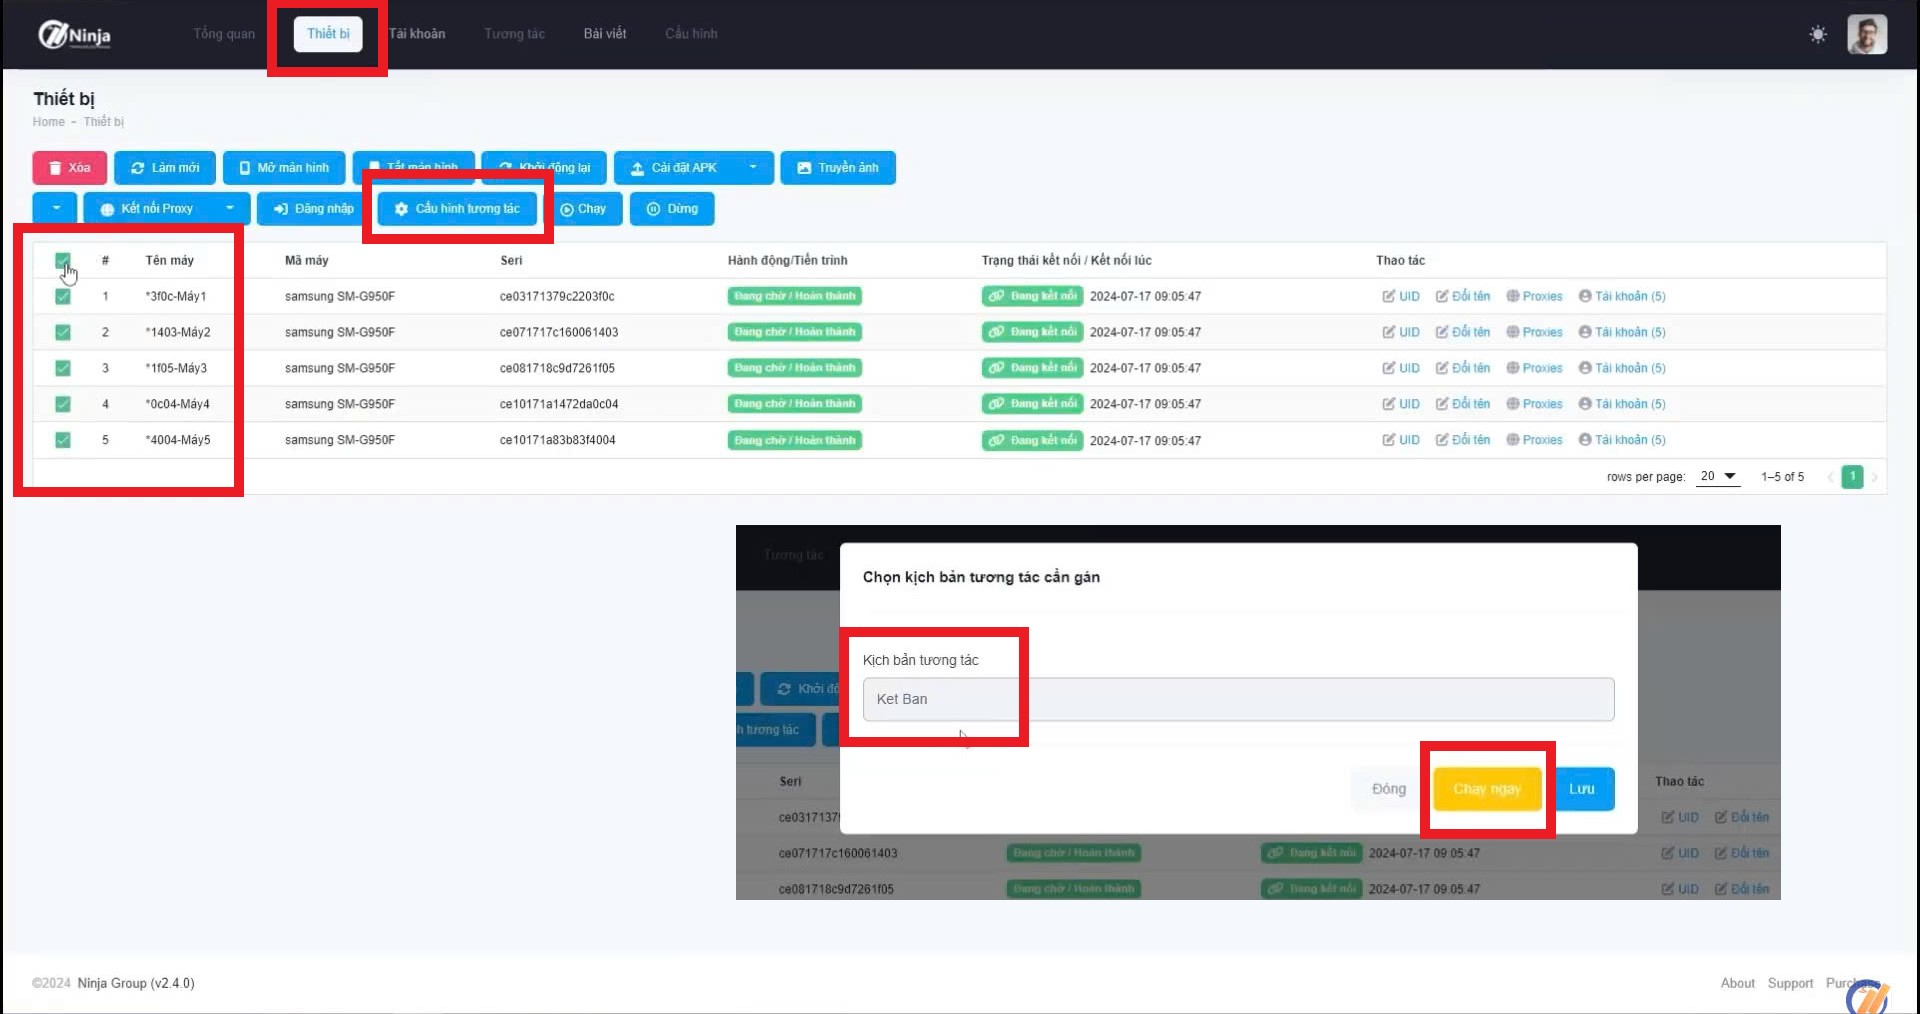Open Tài khoản (5) for the Máy4 row
1920x1014 pixels.
coord(1622,404)
